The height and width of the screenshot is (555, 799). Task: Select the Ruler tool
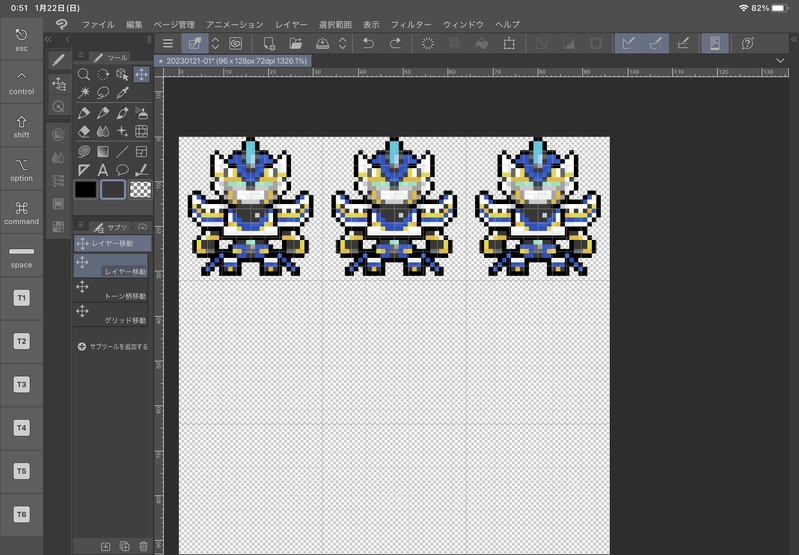84,170
